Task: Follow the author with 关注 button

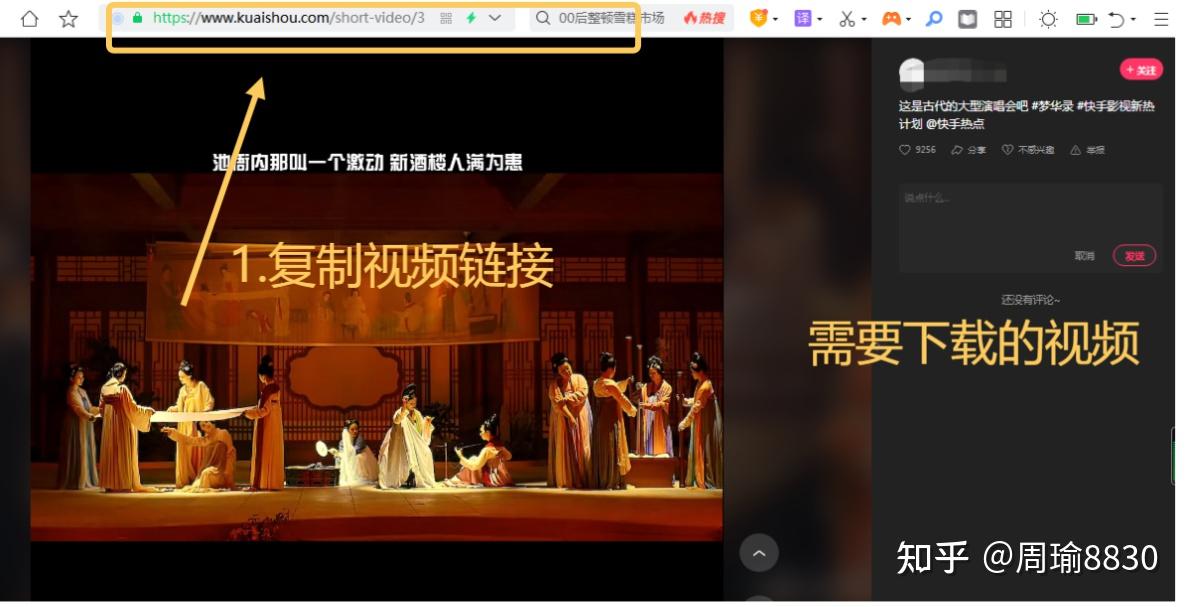Action: pos(1141,70)
